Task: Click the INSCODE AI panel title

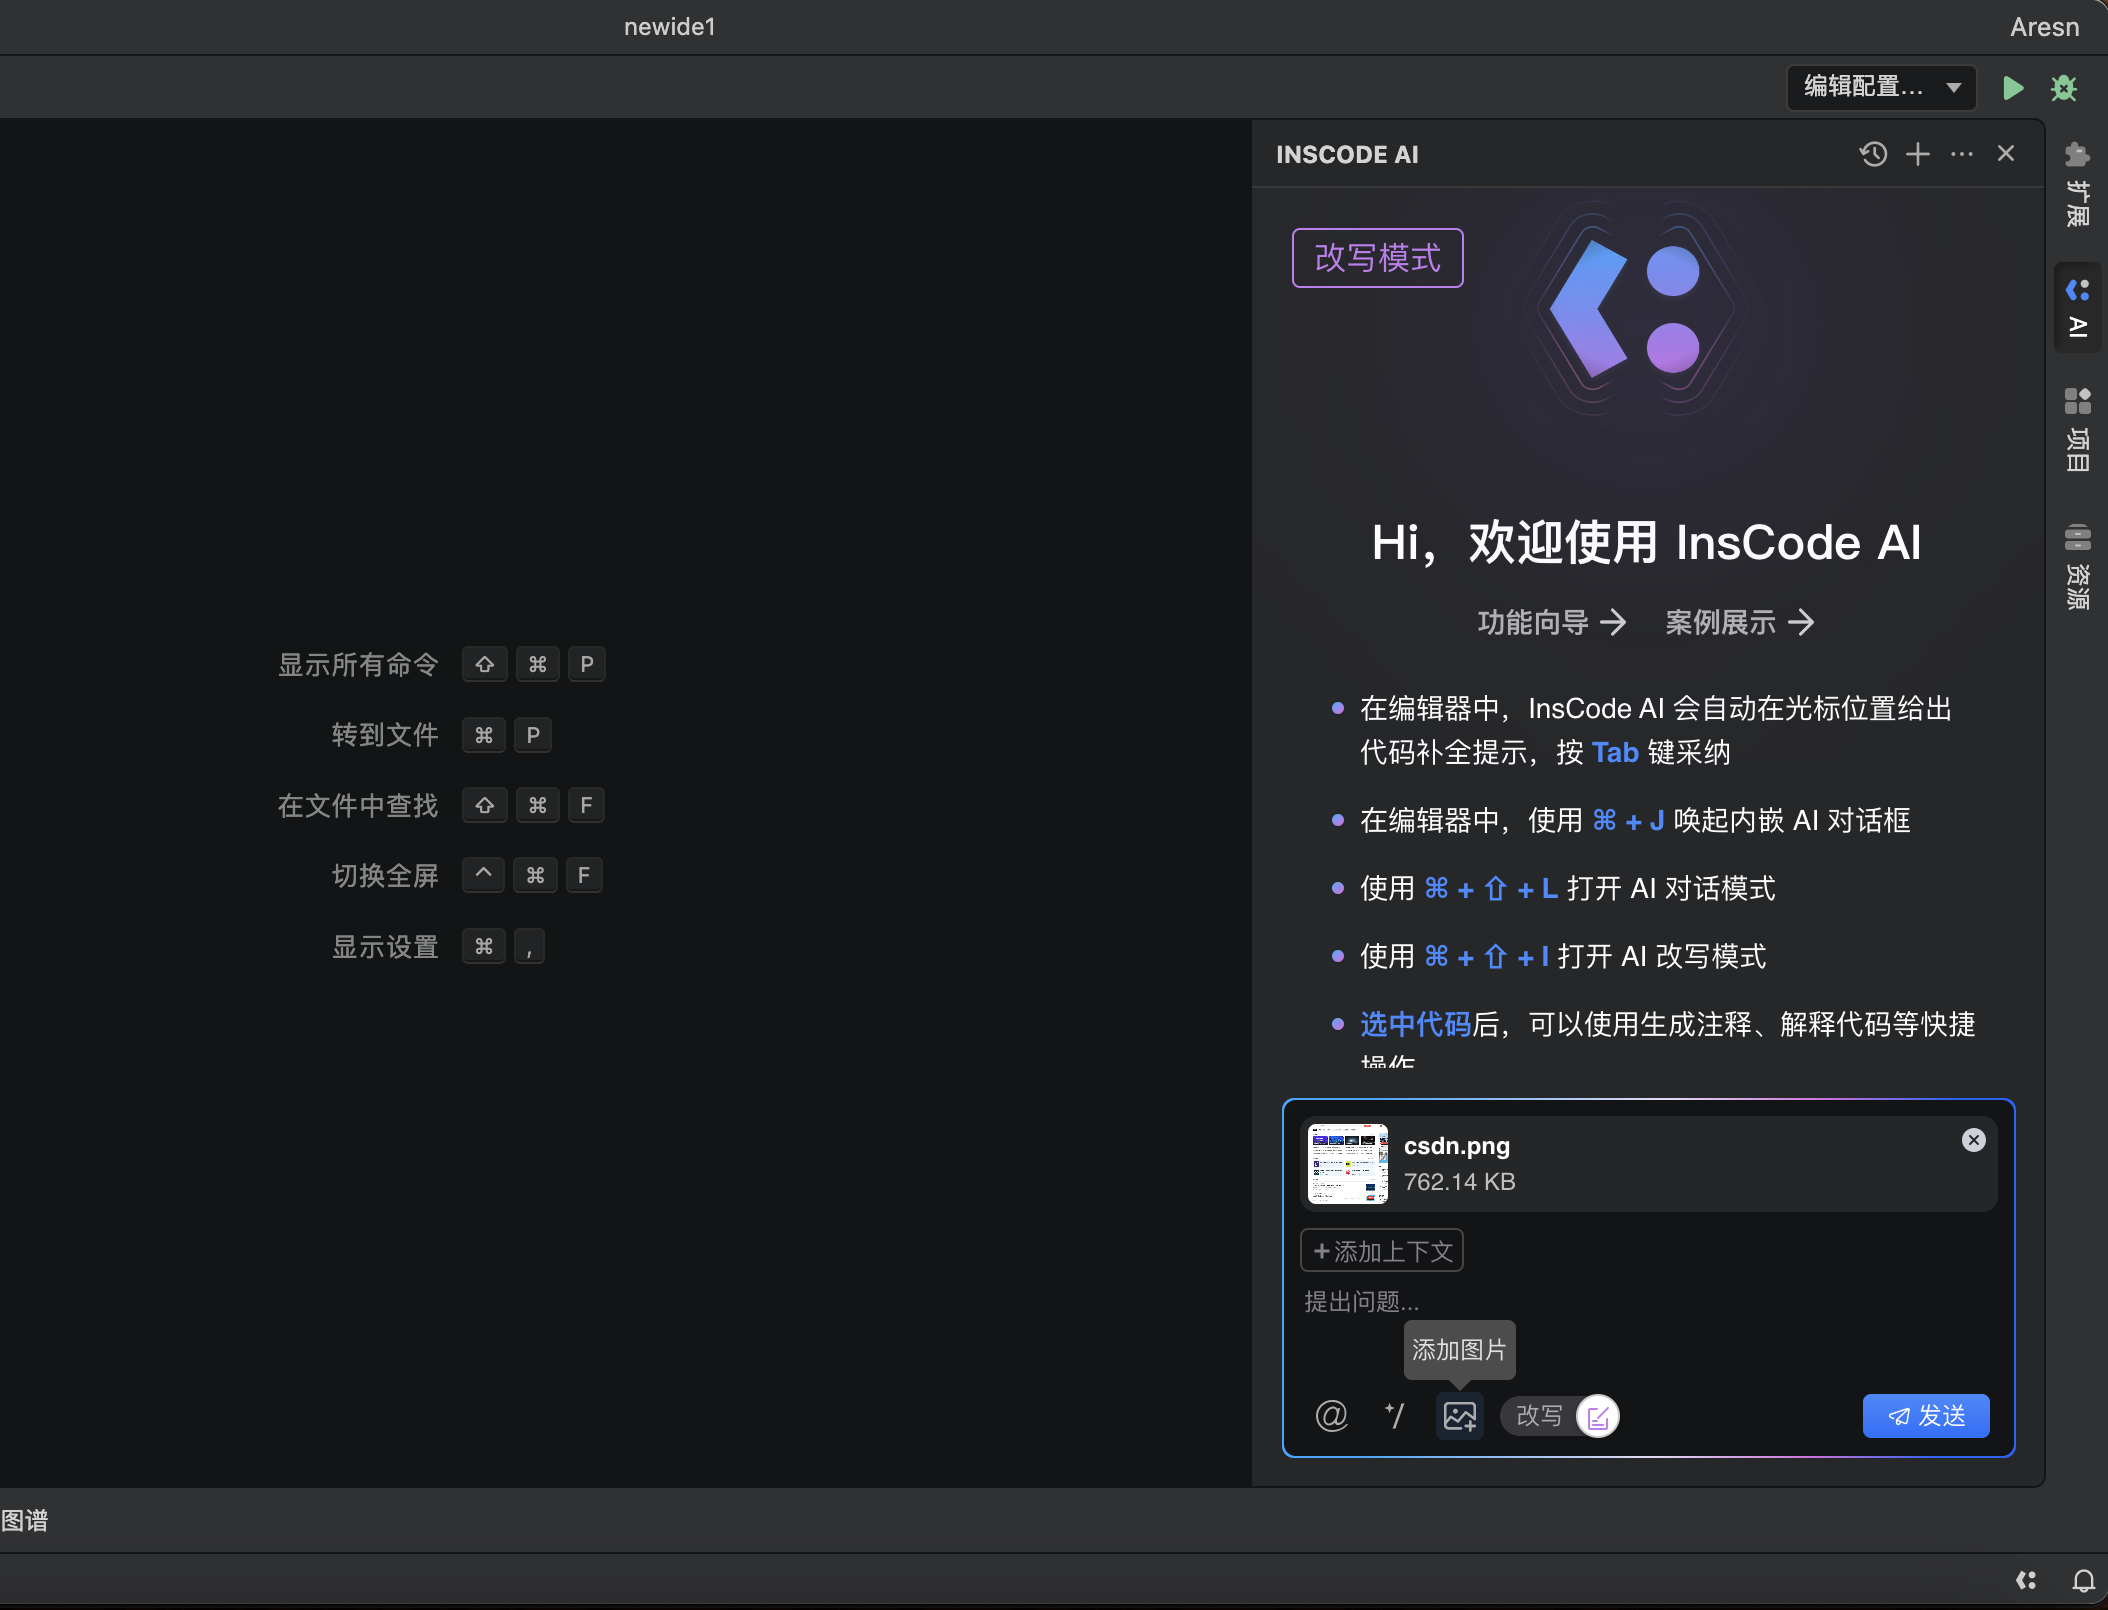Action: [1347, 155]
